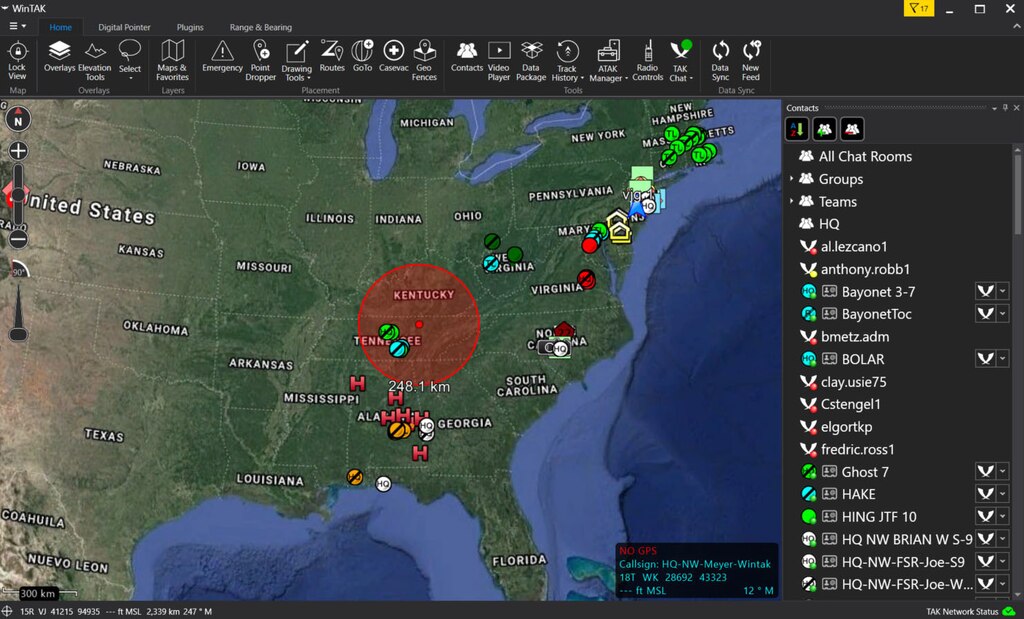The width and height of the screenshot is (1024, 619).
Task: Open the Data Package tool
Action: 531,60
